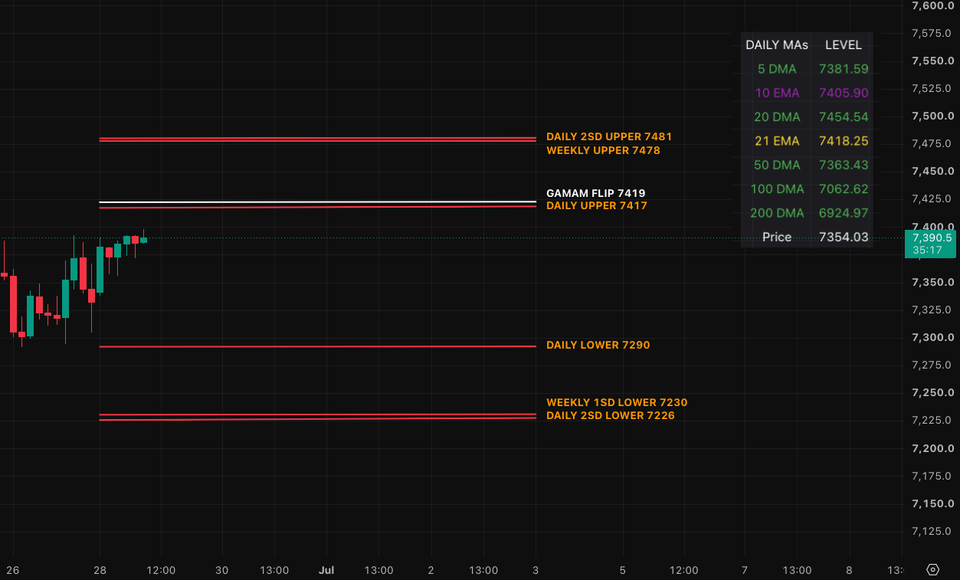960x580 pixels.
Task: Click the 5 date label on the time axis
Action: click(622, 570)
